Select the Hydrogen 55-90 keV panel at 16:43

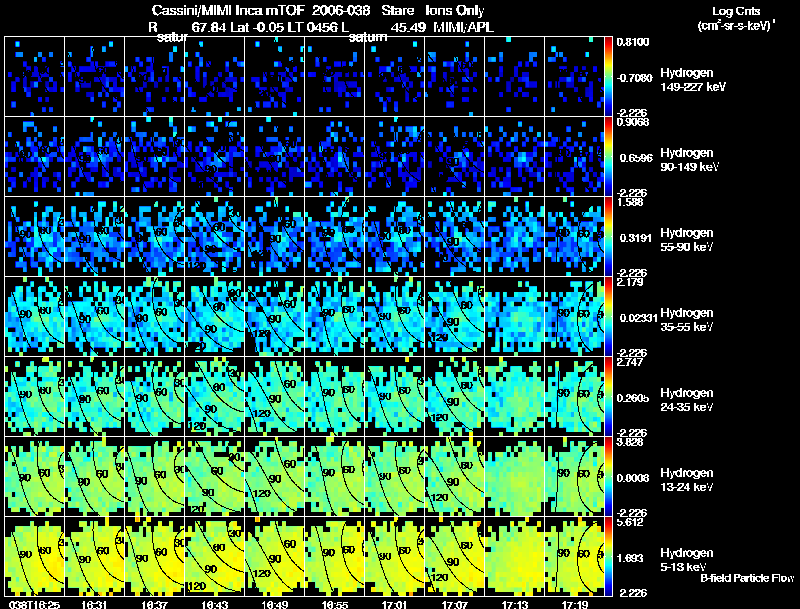pos(214,237)
